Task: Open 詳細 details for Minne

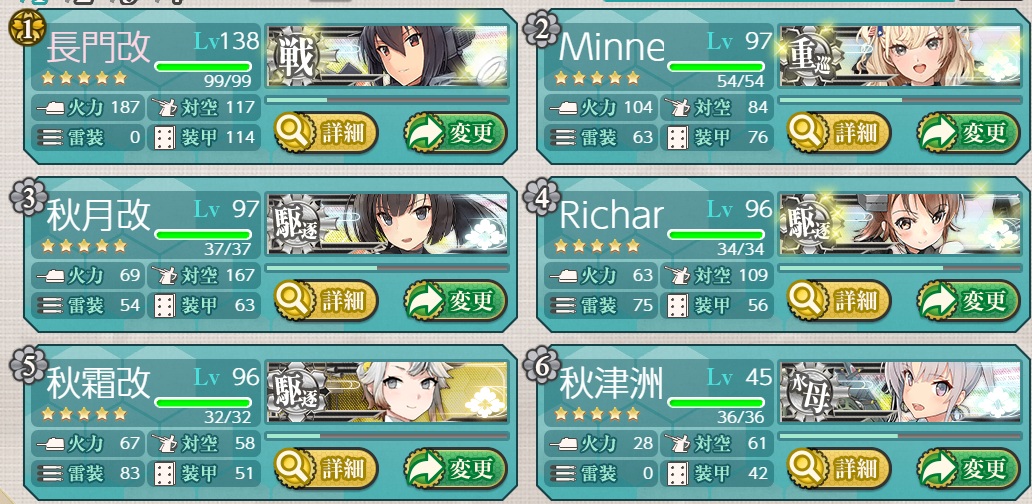Action: coord(838,132)
